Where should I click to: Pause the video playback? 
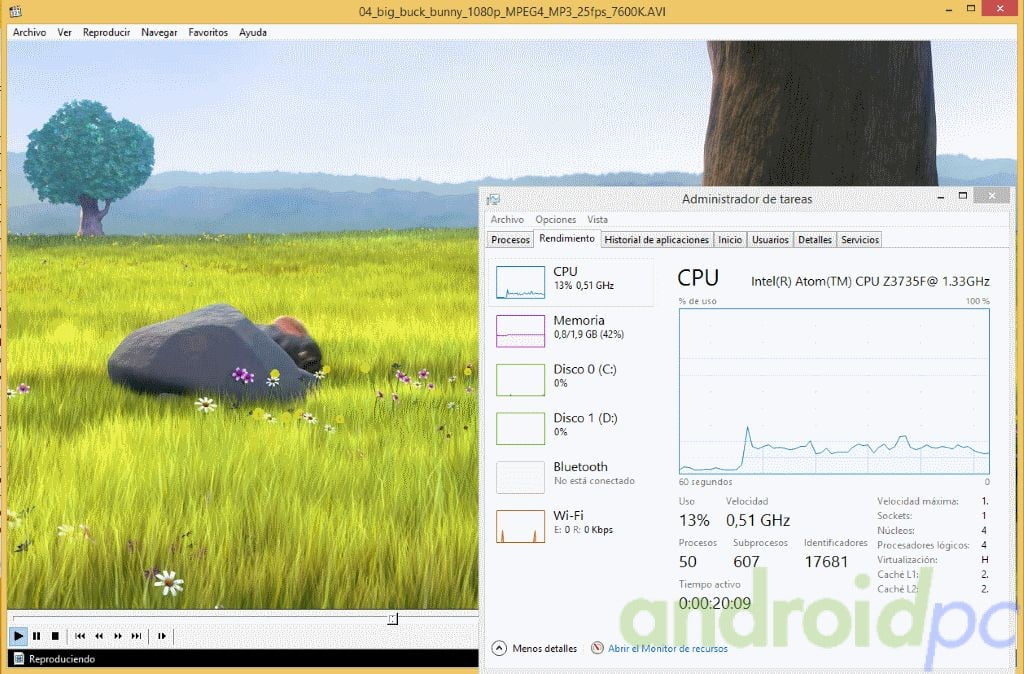pyautogui.click(x=37, y=635)
